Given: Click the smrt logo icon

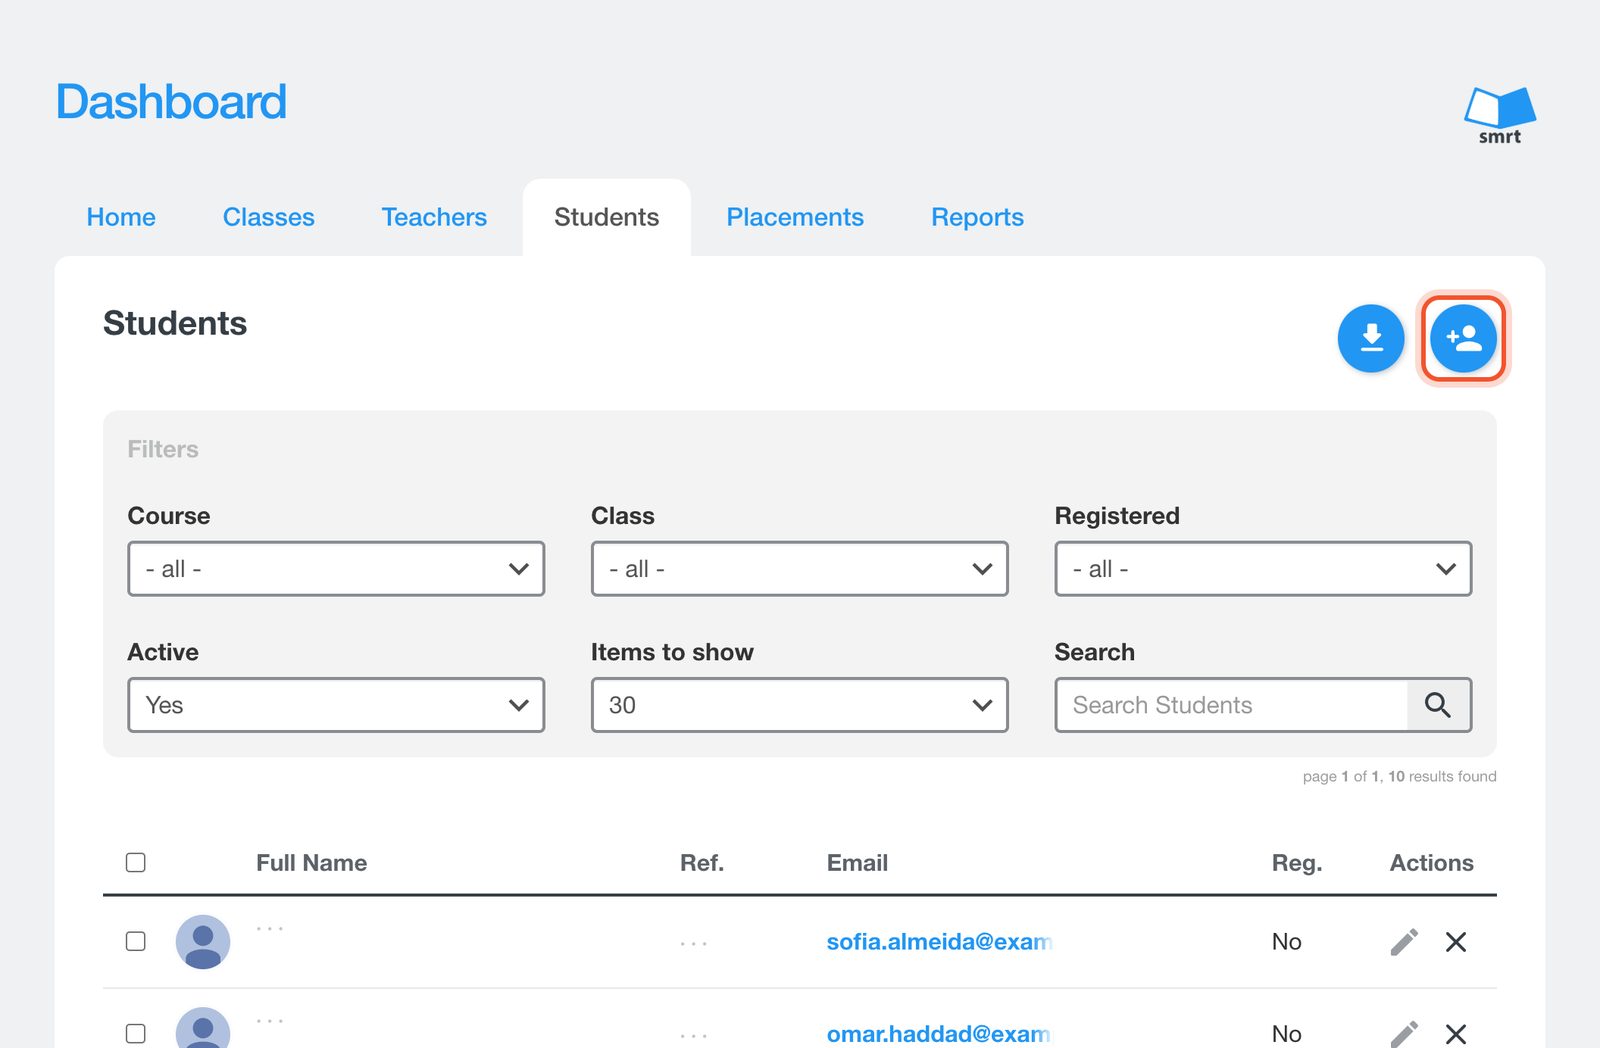Looking at the screenshot, I should coord(1500,115).
